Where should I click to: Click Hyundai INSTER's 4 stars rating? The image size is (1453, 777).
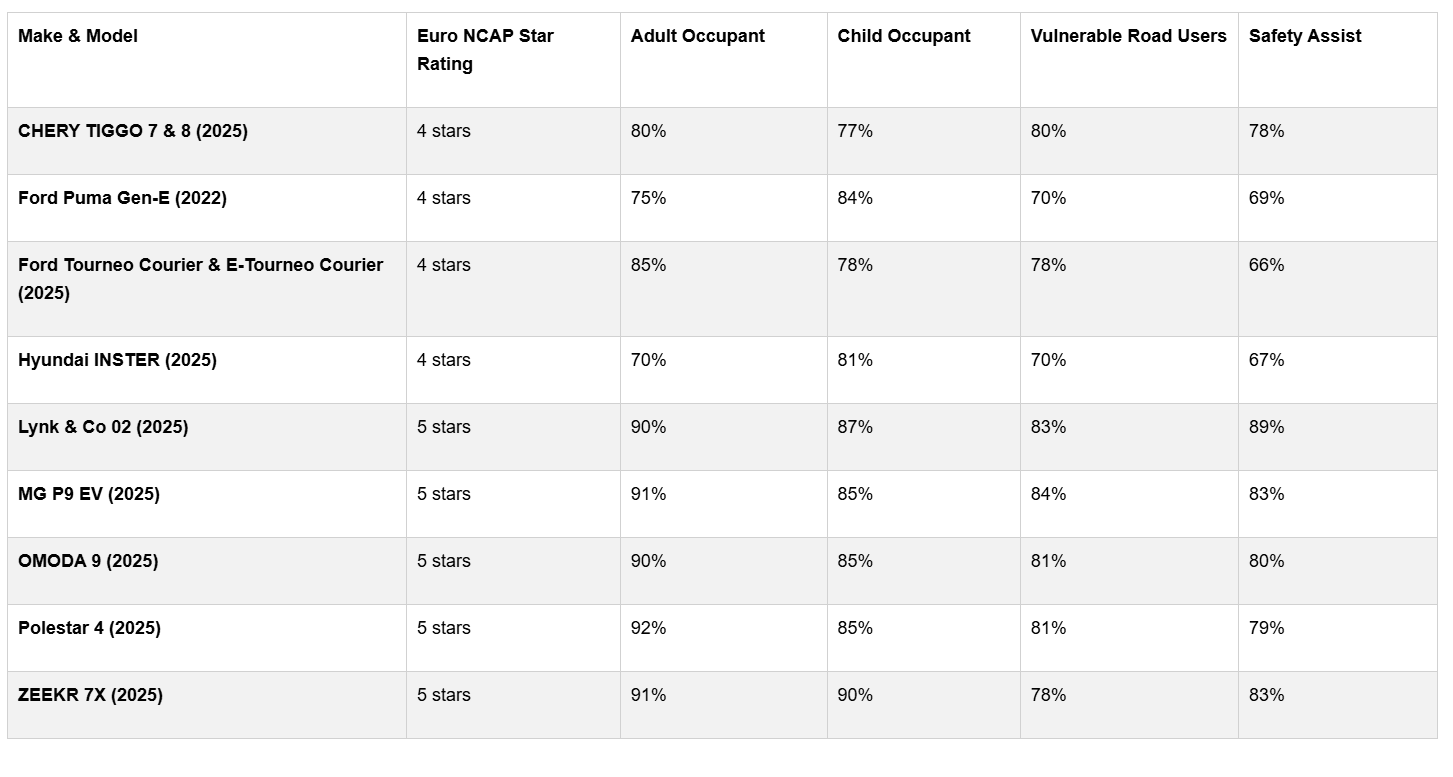click(443, 360)
